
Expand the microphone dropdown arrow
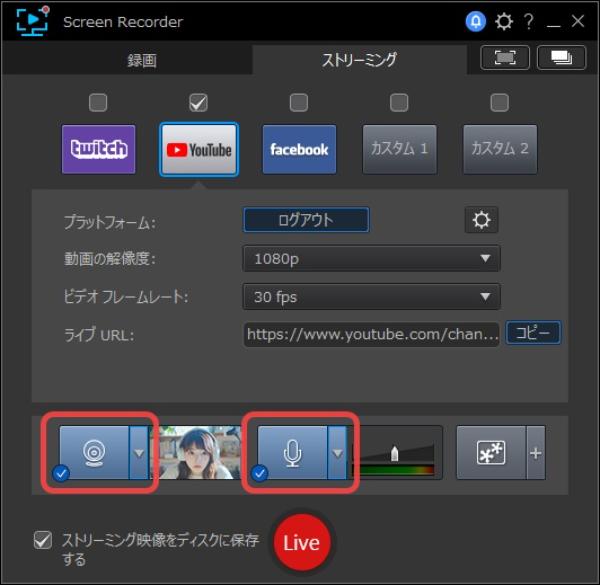coord(337,453)
